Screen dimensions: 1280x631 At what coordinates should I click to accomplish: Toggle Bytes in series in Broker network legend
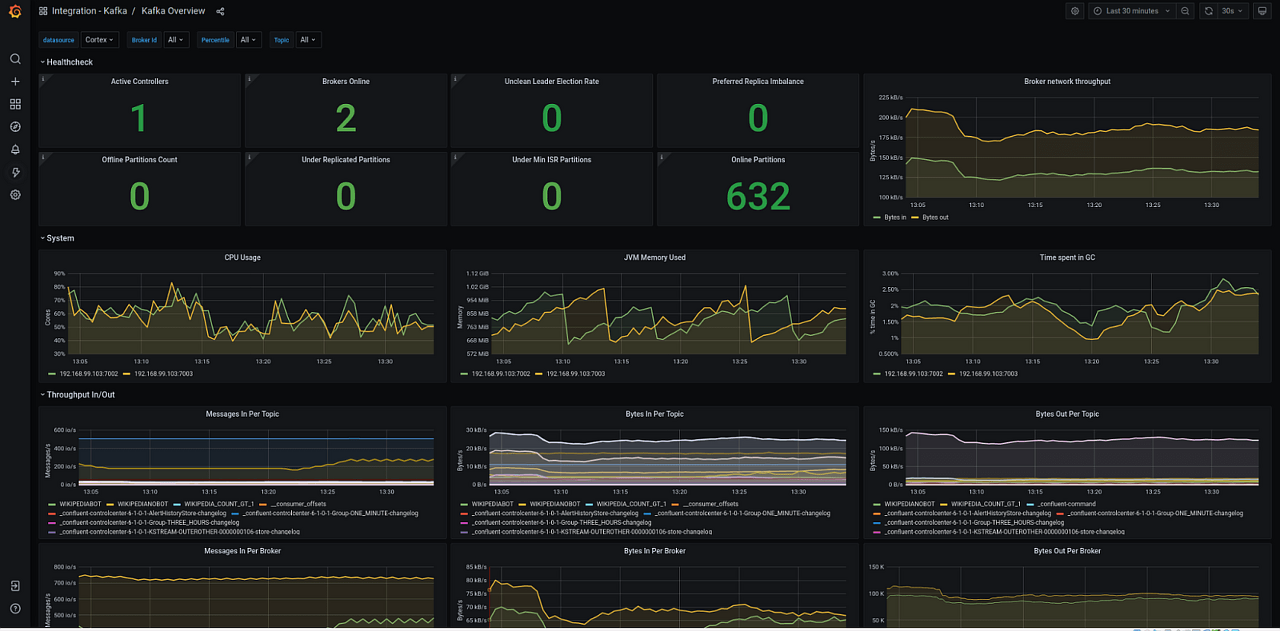(x=895, y=217)
